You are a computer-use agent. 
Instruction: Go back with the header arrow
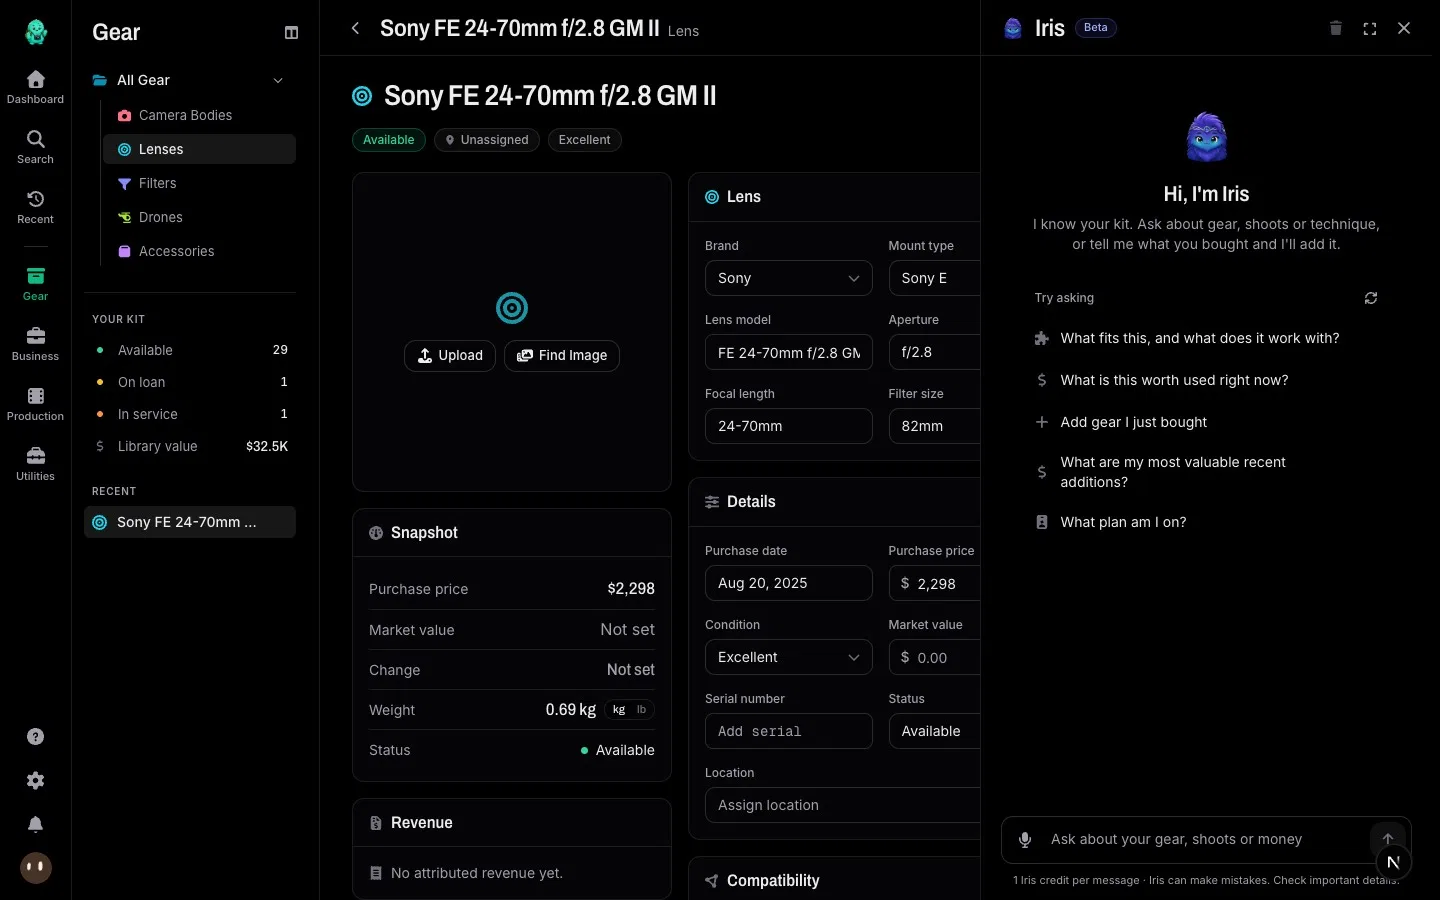pos(355,29)
